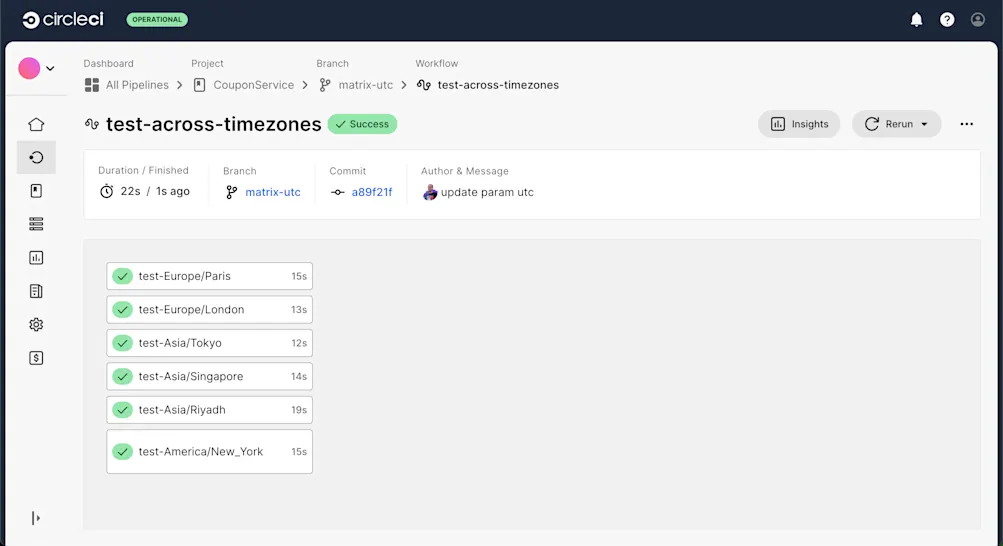Click the 19s time on test-Asia/Riyadh
This screenshot has height=546, width=1003.
tap(299, 410)
